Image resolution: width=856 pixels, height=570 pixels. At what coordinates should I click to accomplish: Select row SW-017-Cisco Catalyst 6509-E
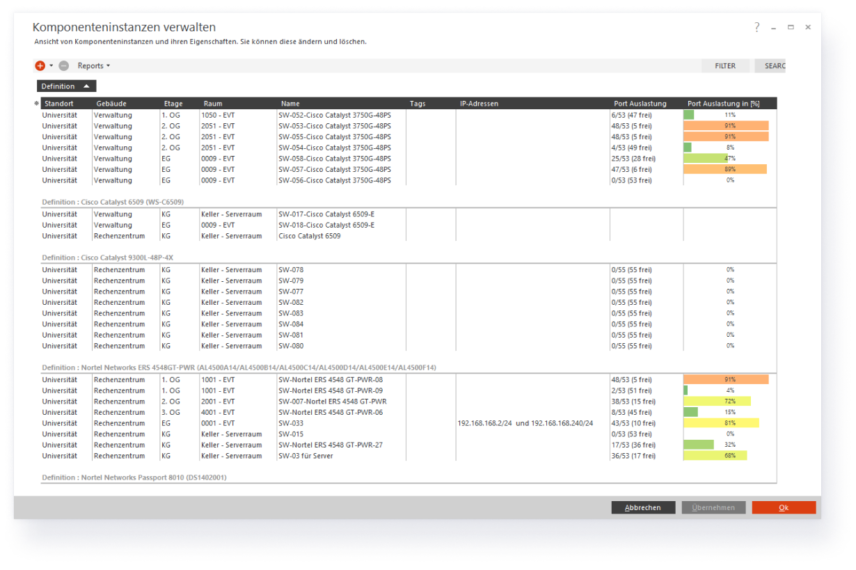[x=408, y=214]
